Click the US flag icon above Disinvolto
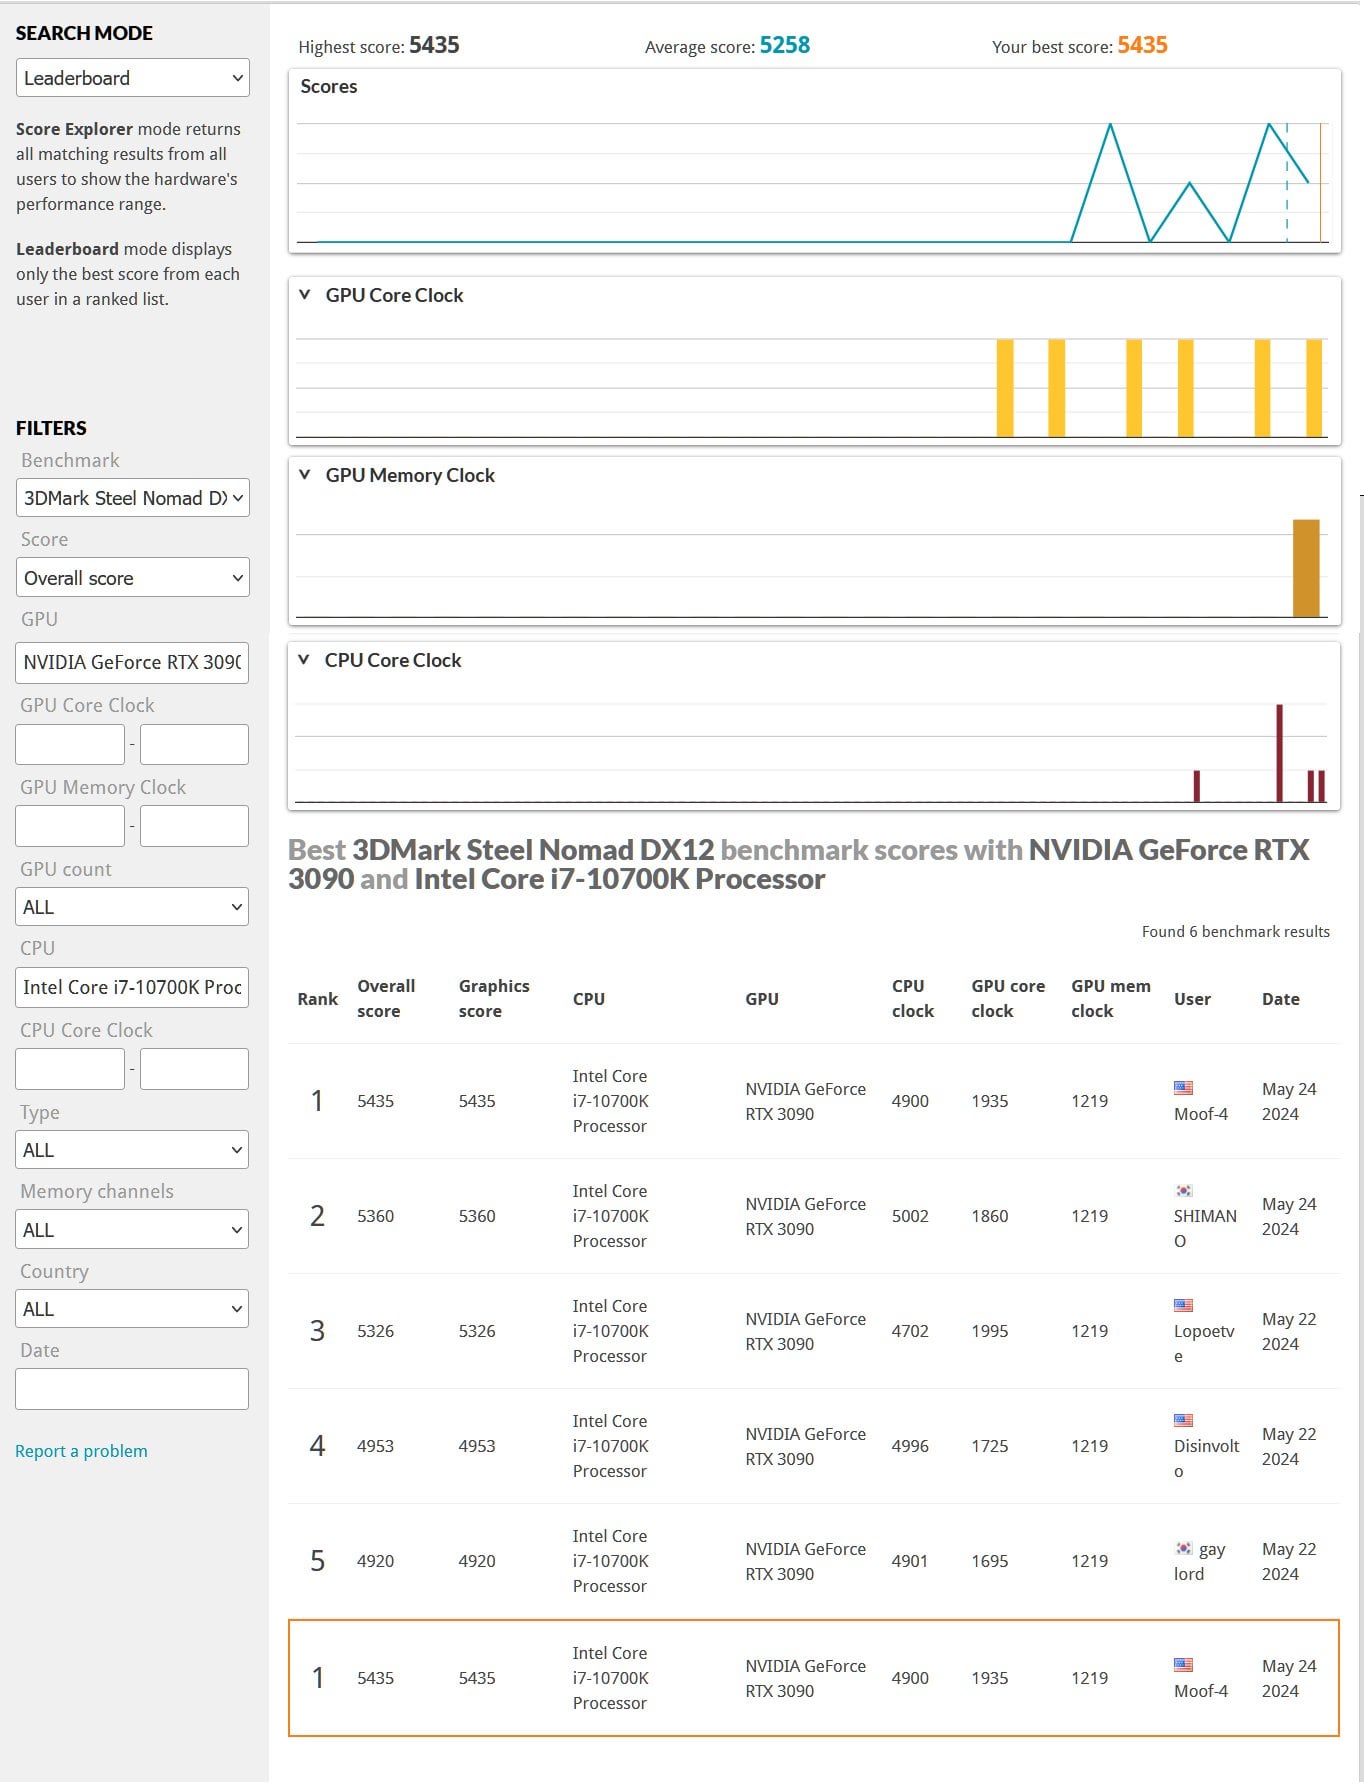The width and height of the screenshot is (1364, 1791). pyautogui.click(x=1183, y=1420)
